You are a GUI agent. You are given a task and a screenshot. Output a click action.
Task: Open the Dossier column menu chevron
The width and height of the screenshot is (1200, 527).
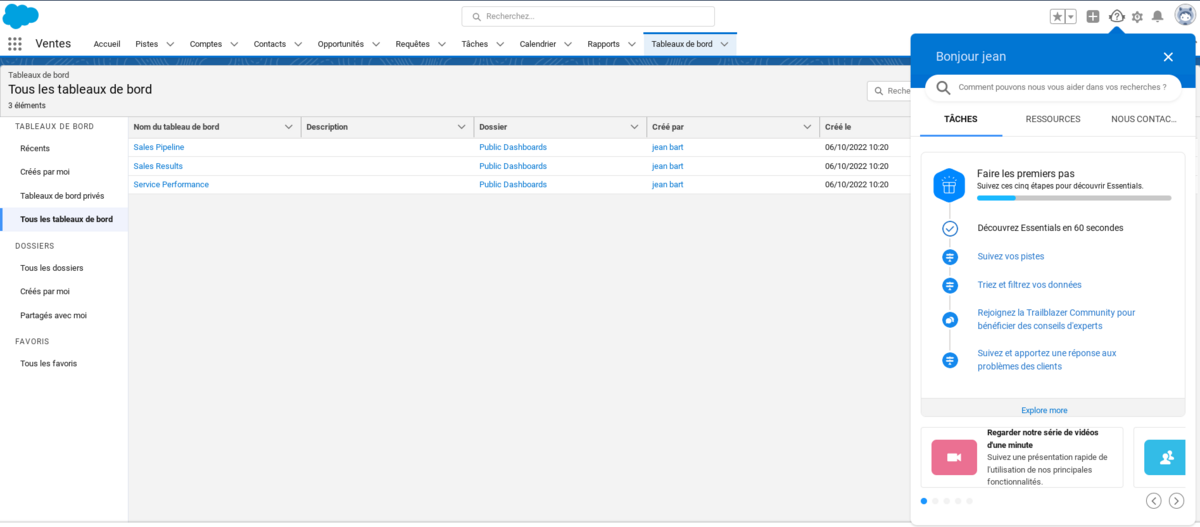click(x=635, y=127)
